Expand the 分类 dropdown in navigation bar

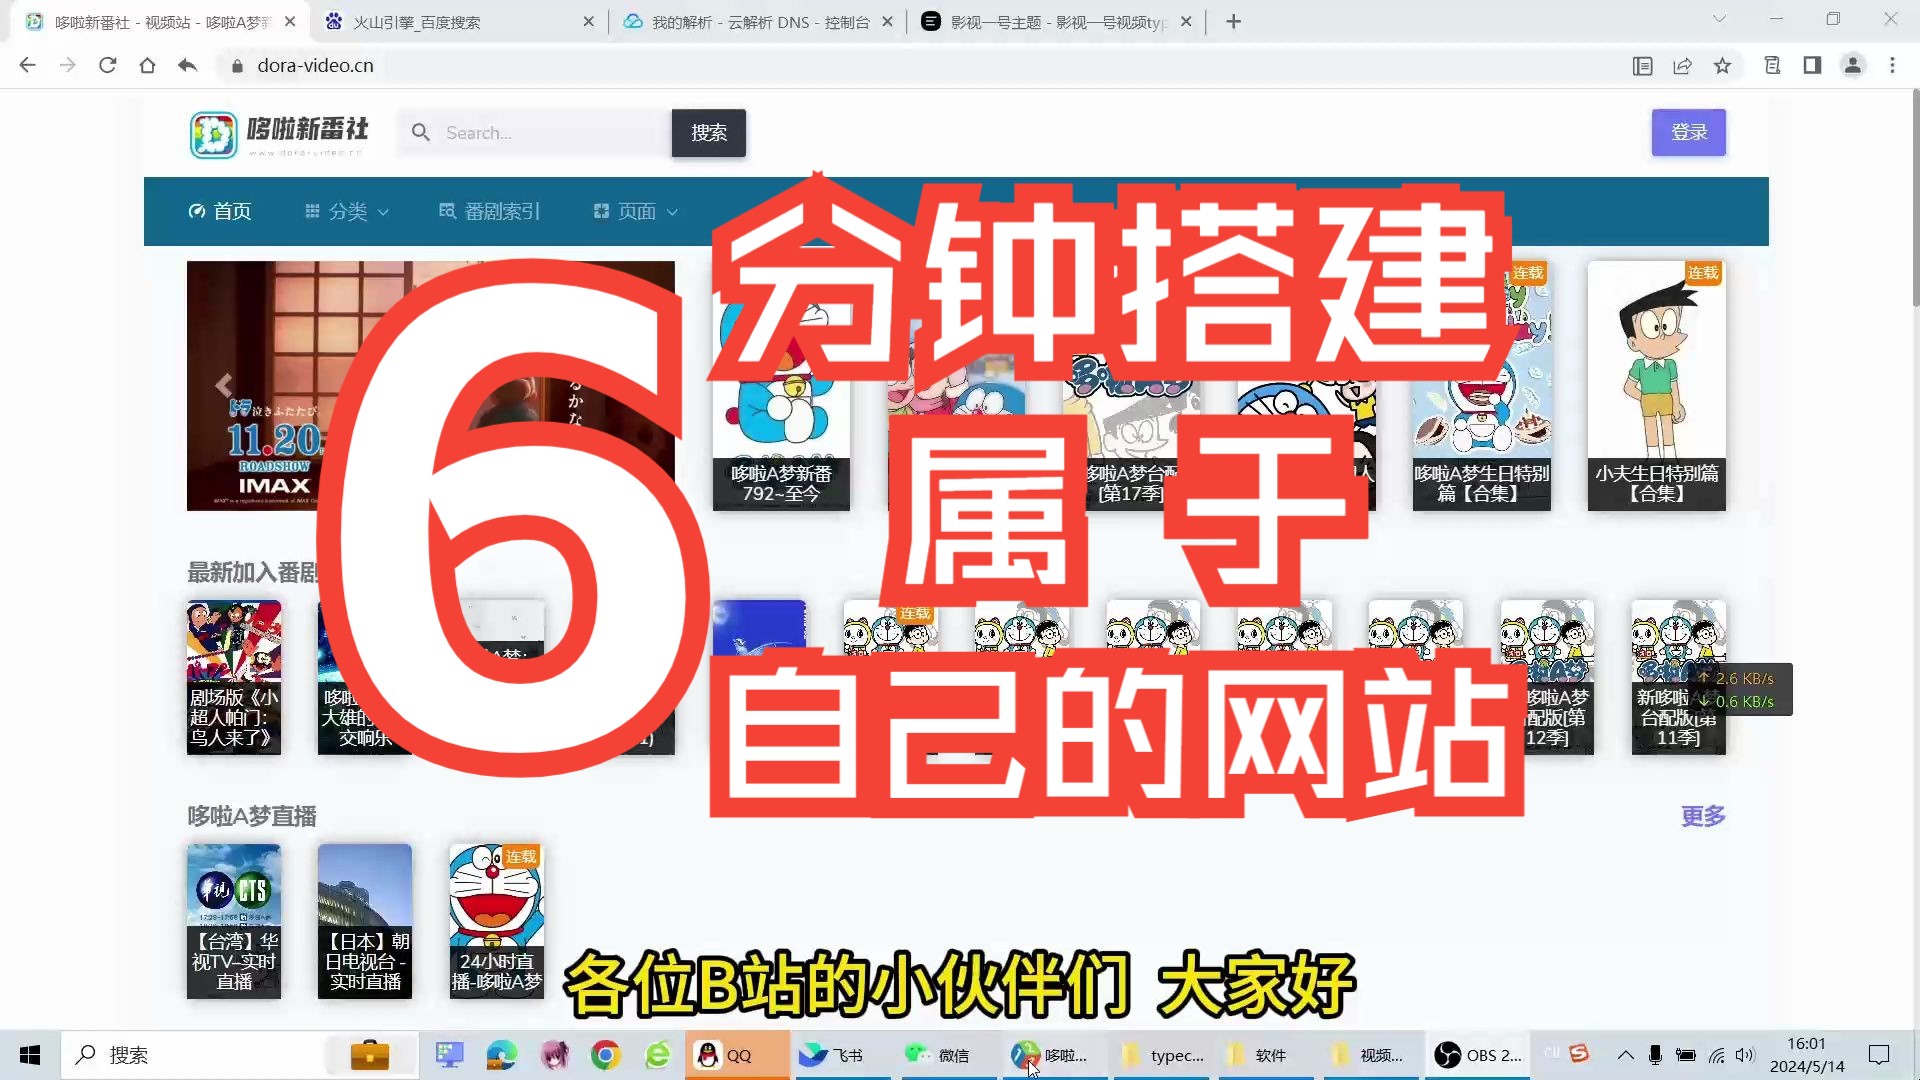[347, 211]
